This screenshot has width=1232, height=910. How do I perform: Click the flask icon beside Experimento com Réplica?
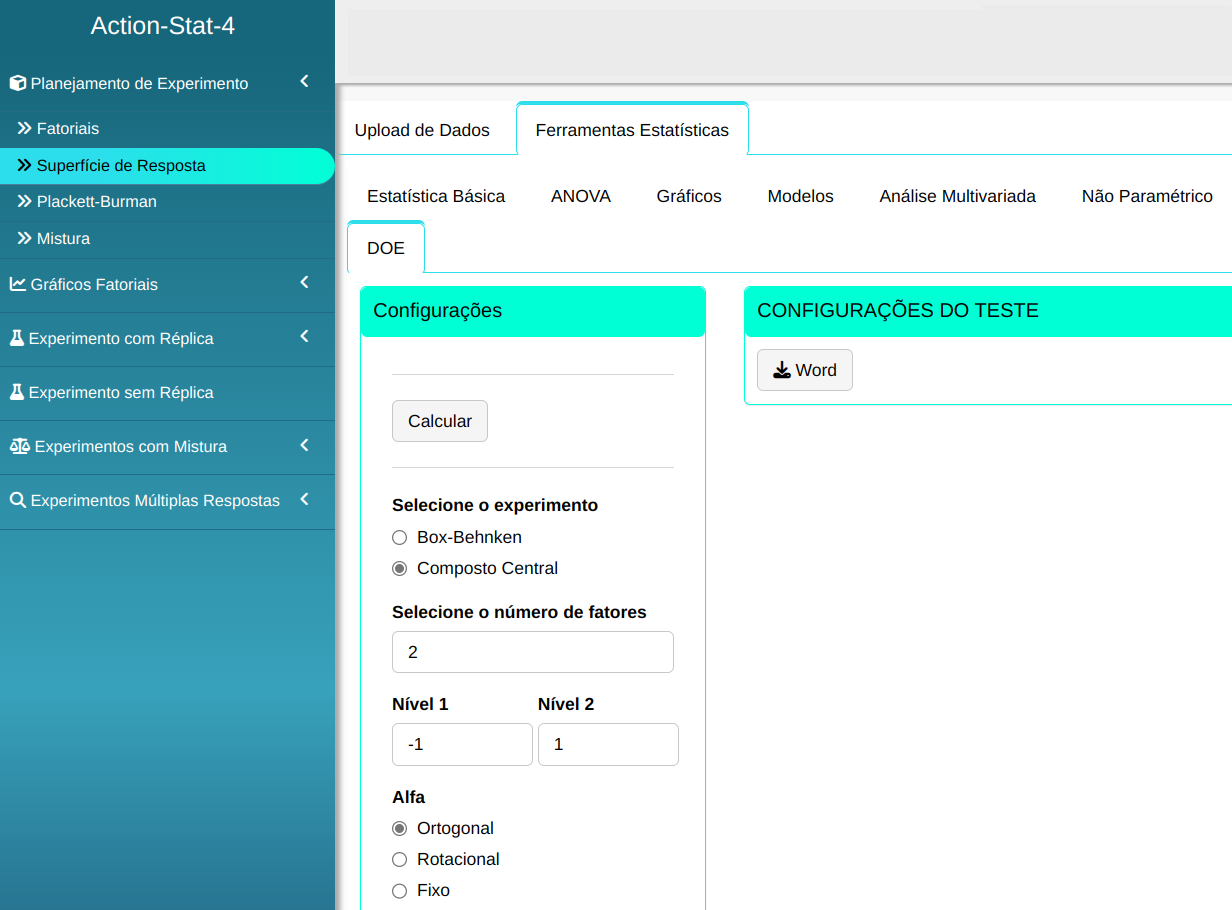[17, 338]
